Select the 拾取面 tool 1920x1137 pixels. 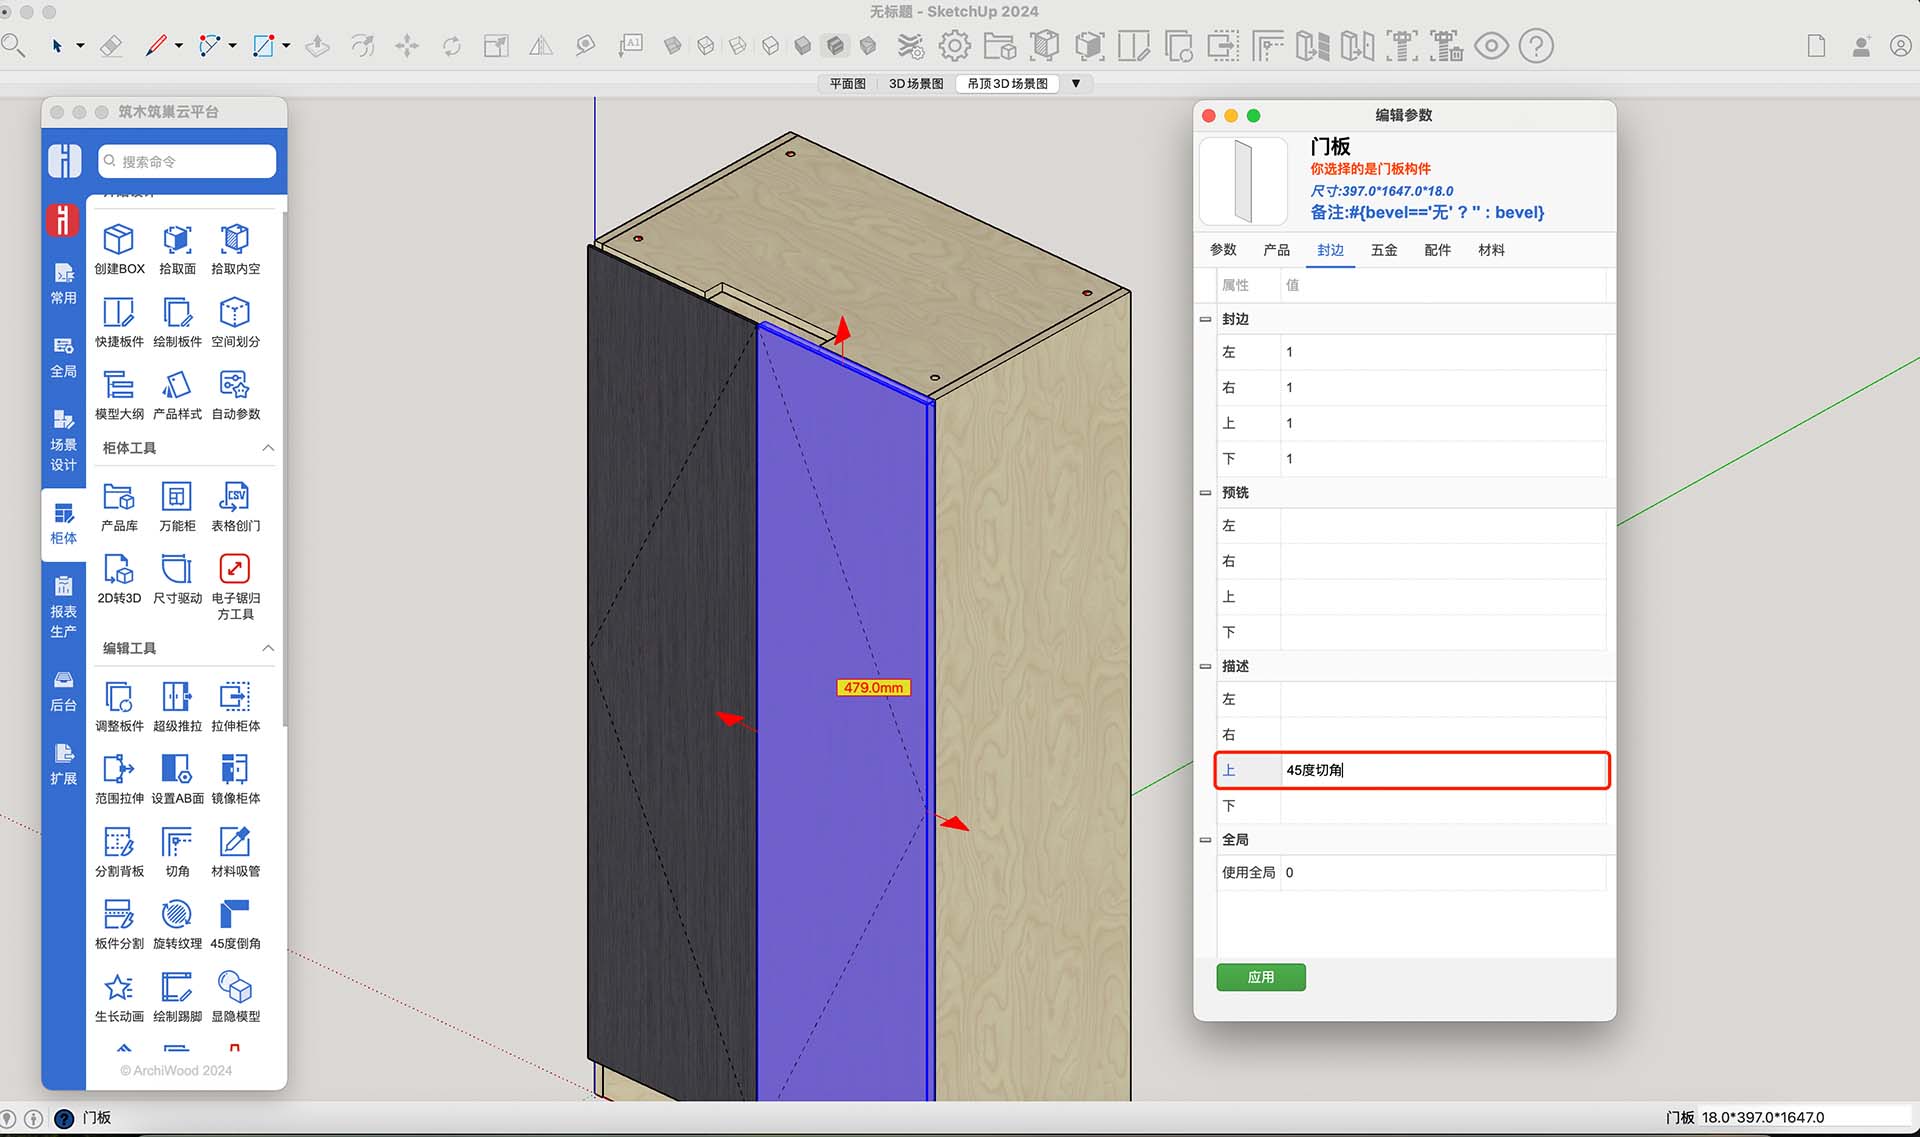(x=177, y=239)
